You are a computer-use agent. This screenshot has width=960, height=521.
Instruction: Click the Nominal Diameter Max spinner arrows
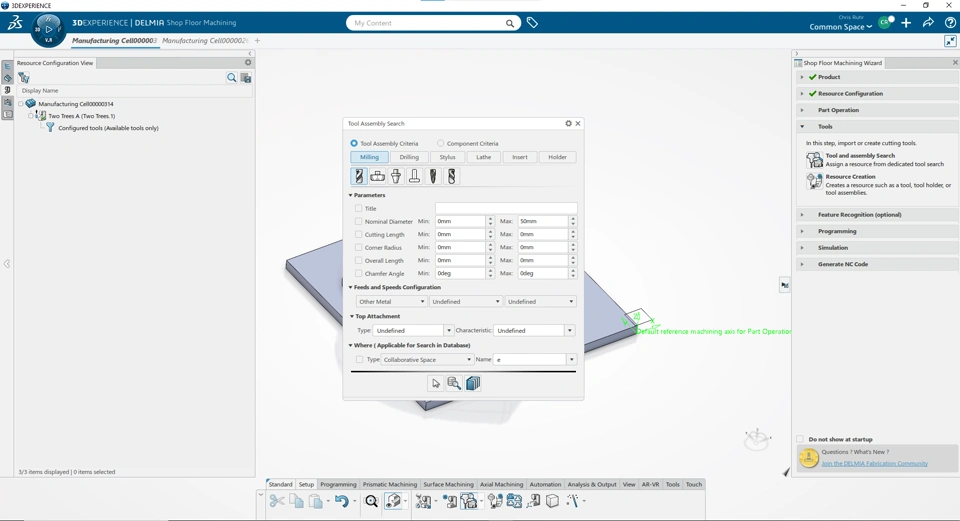pyautogui.click(x=573, y=221)
